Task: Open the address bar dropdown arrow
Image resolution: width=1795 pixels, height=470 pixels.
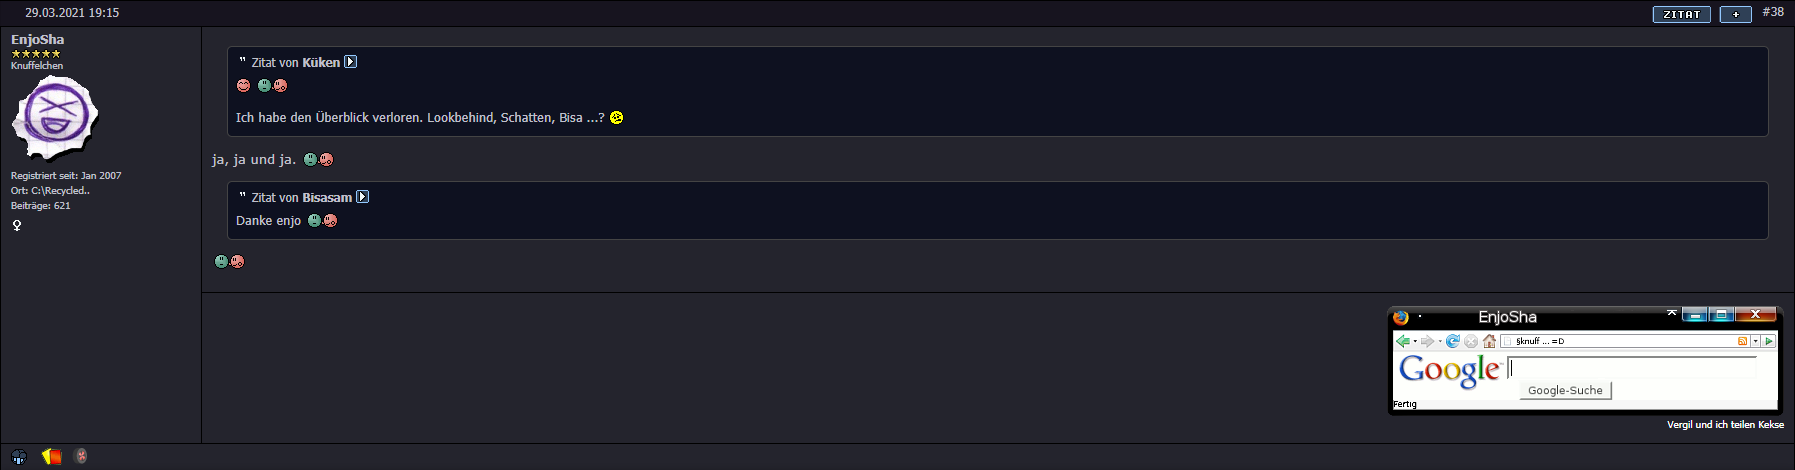Action: click(x=1755, y=341)
